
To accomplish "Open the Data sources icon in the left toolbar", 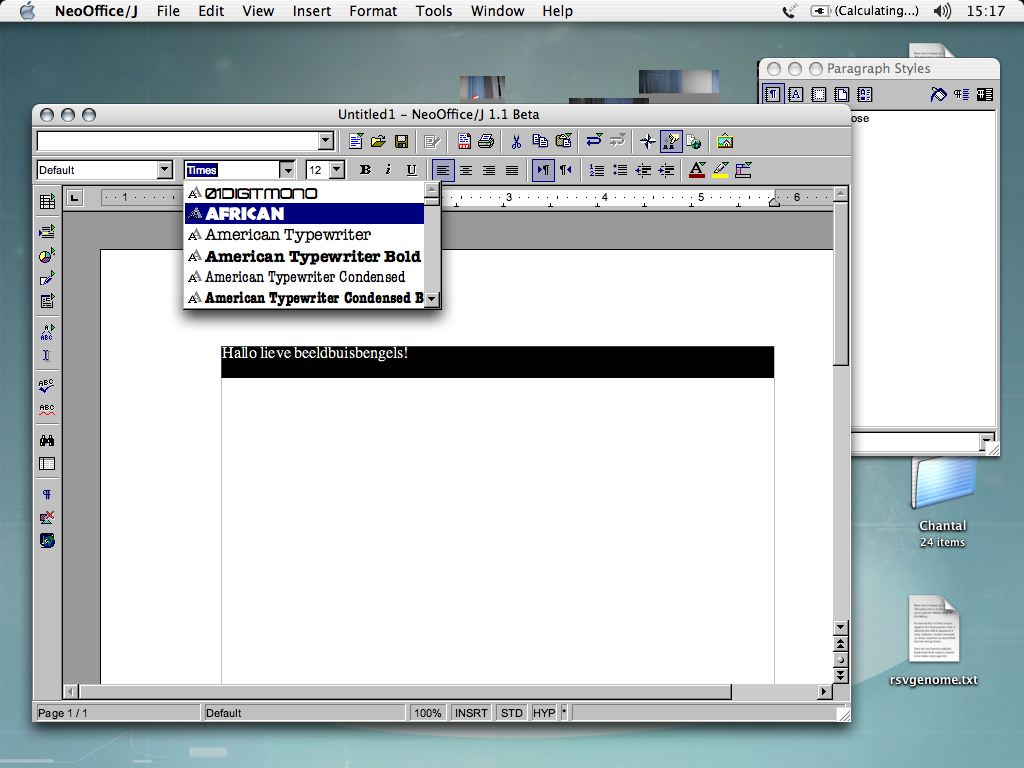I will point(47,464).
